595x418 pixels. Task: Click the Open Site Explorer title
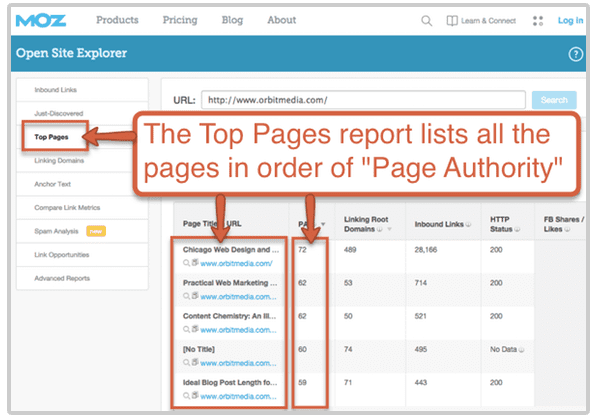71,53
